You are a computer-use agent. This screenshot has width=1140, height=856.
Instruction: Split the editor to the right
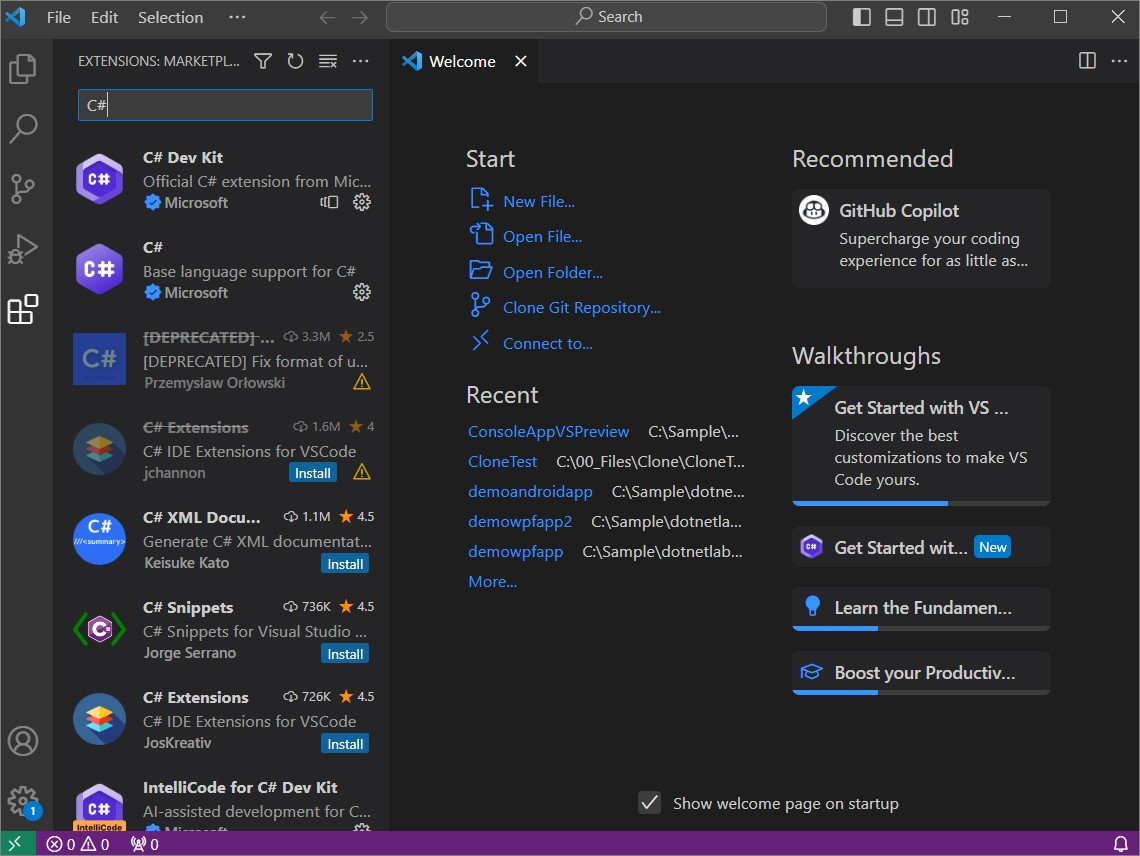tap(1087, 60)
